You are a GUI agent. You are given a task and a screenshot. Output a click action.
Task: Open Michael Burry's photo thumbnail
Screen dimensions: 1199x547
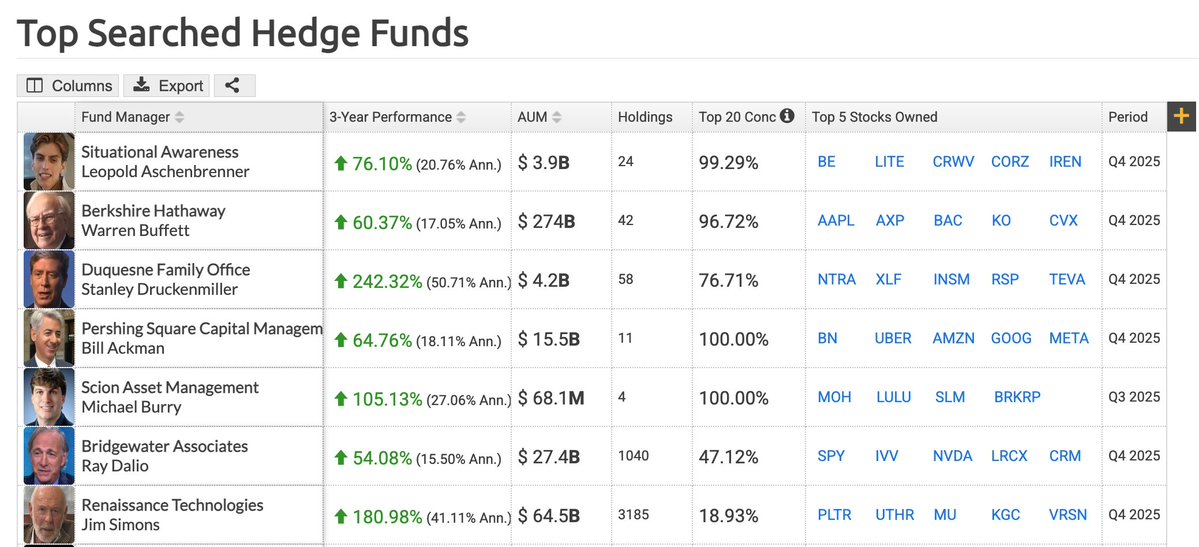49,397
